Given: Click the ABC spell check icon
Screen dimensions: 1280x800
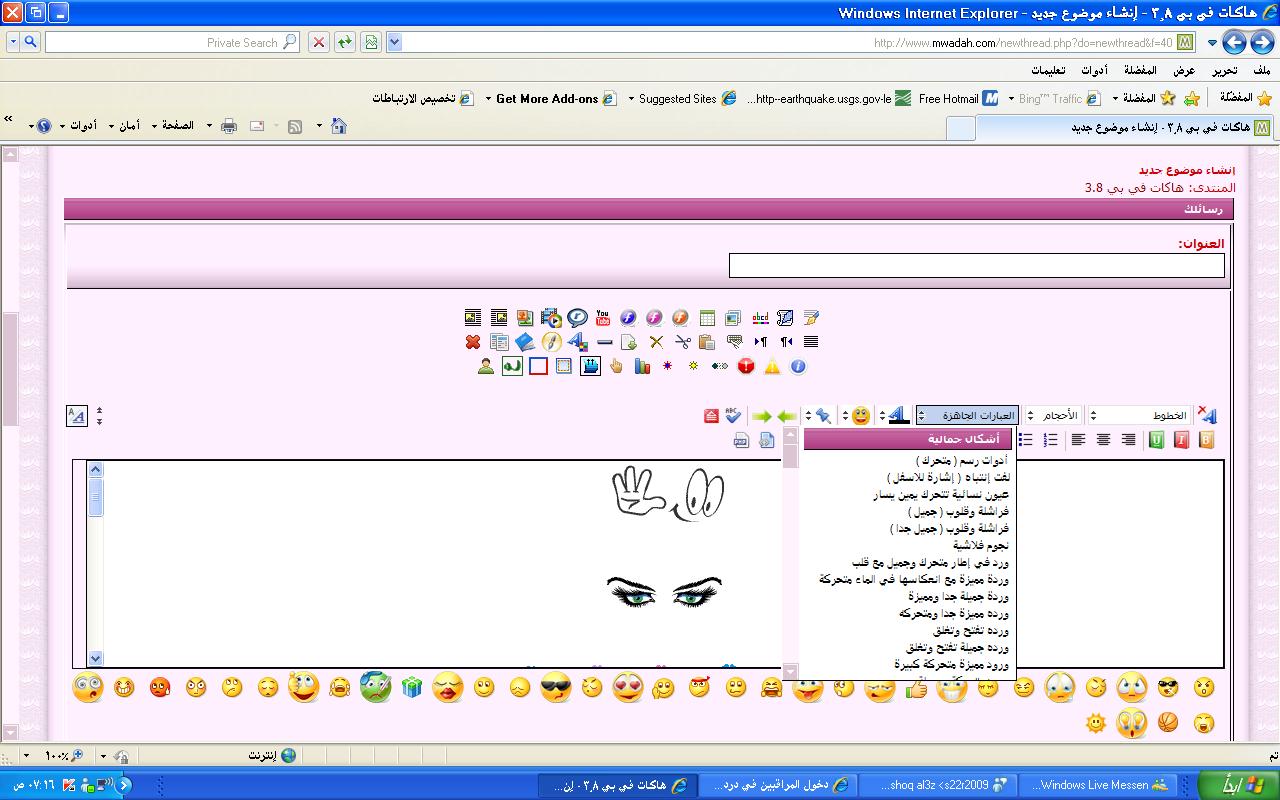Looking at the screenshot, I should (x=734, y=415).
